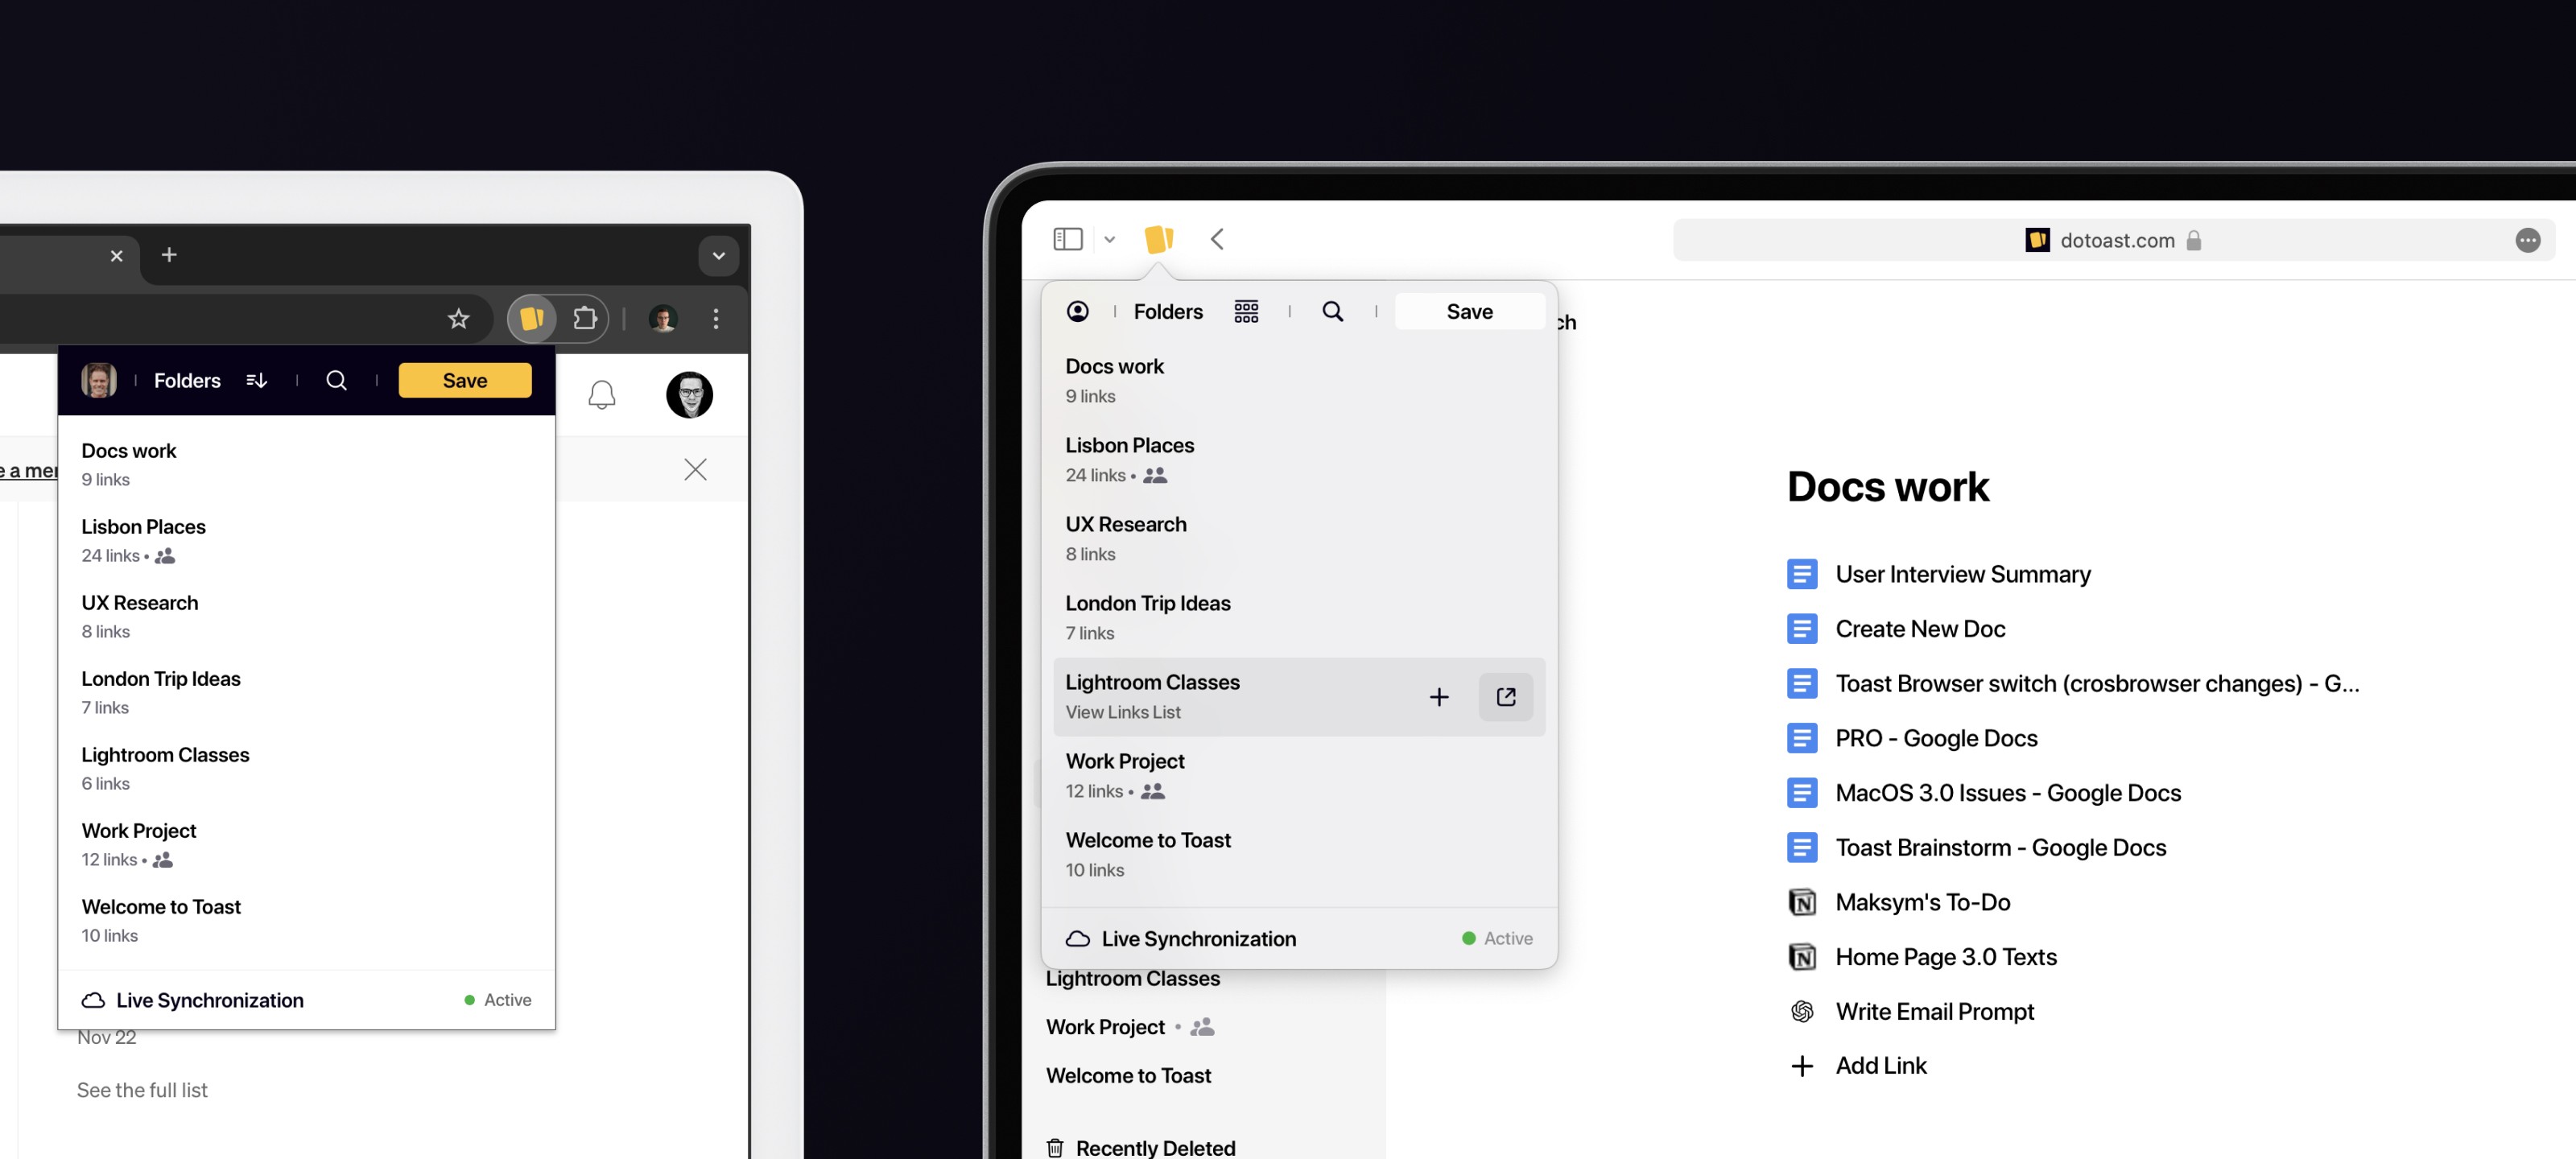This screenshot has width=2576, height=1159.
Task: Bookmark page with the star icon
Action: 458,319
